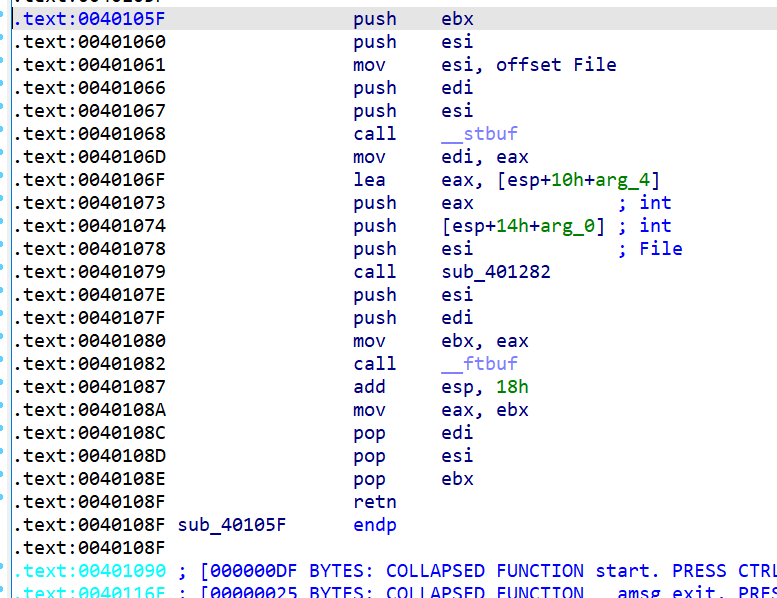Click 'pop esi' instruction
This screenshot has width=777, height=598.
pyautogui.click(x=413, y=456)
